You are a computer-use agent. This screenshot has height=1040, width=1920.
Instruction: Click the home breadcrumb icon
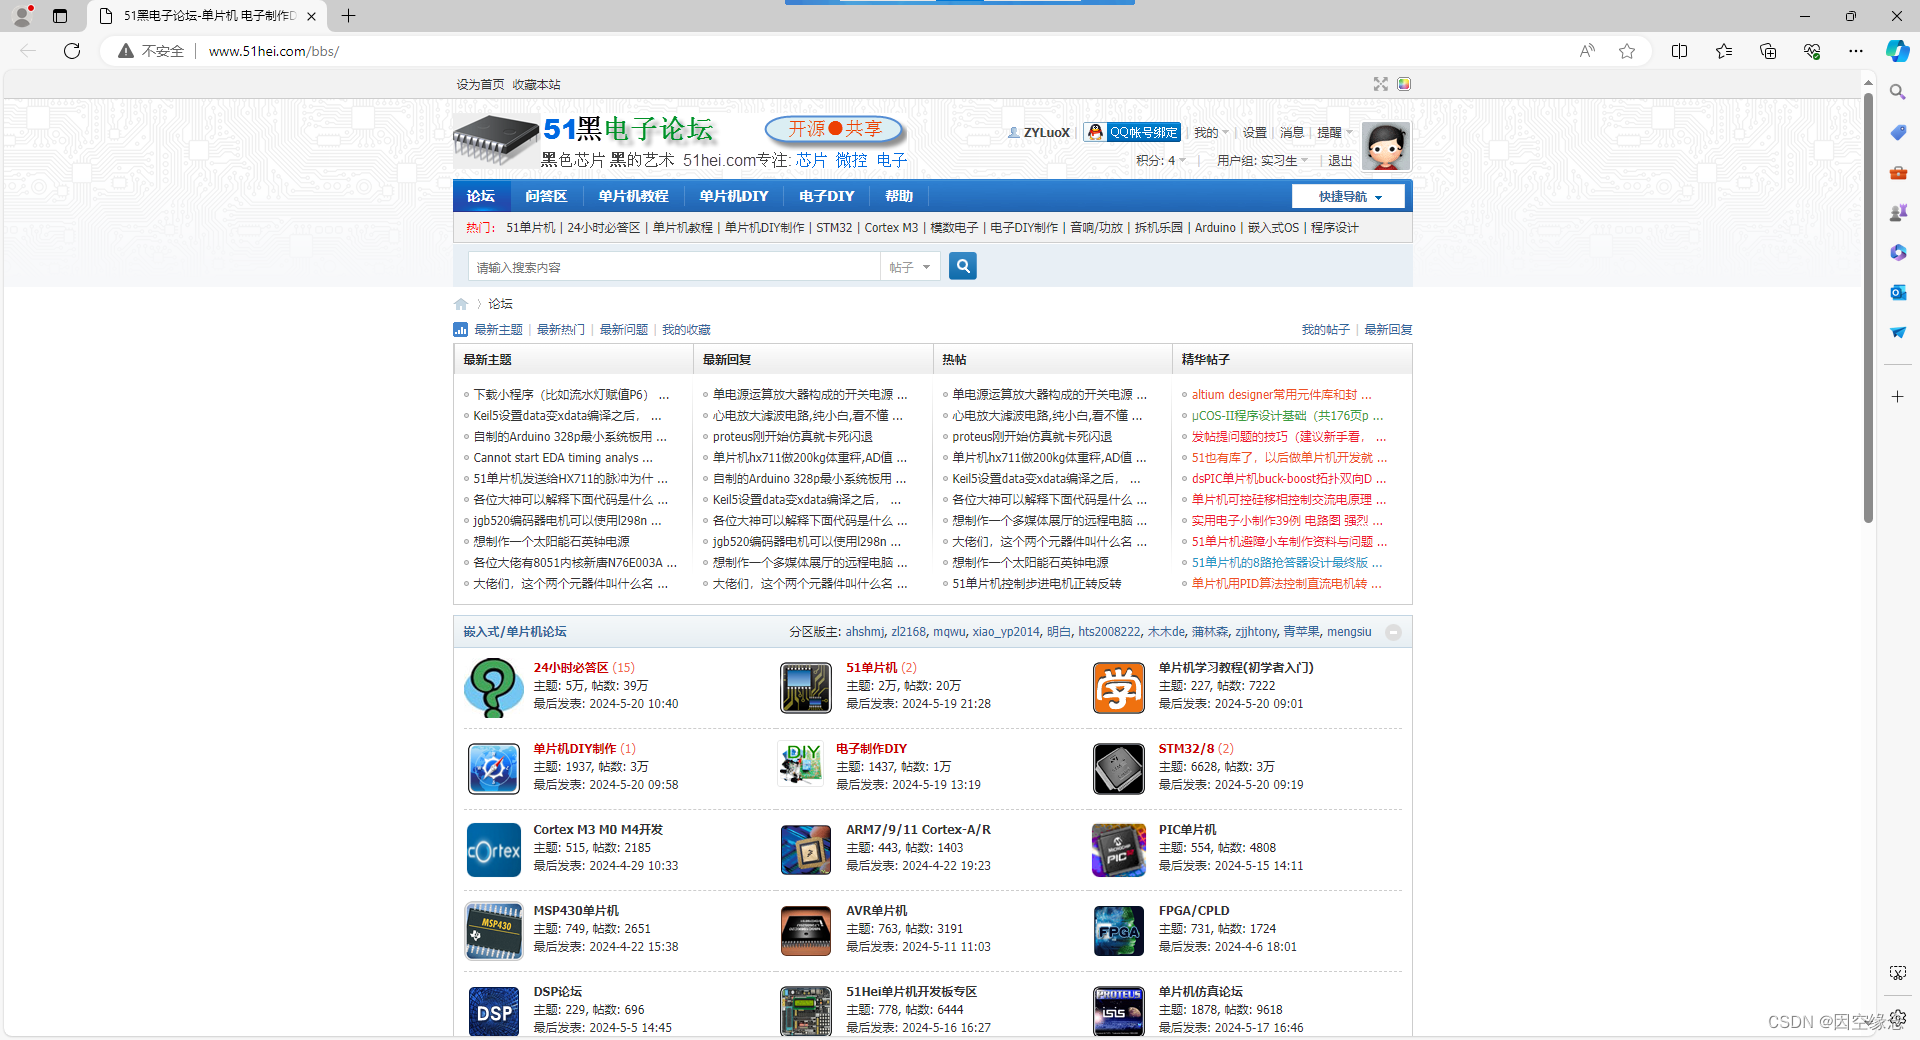[x=461, y=304]
